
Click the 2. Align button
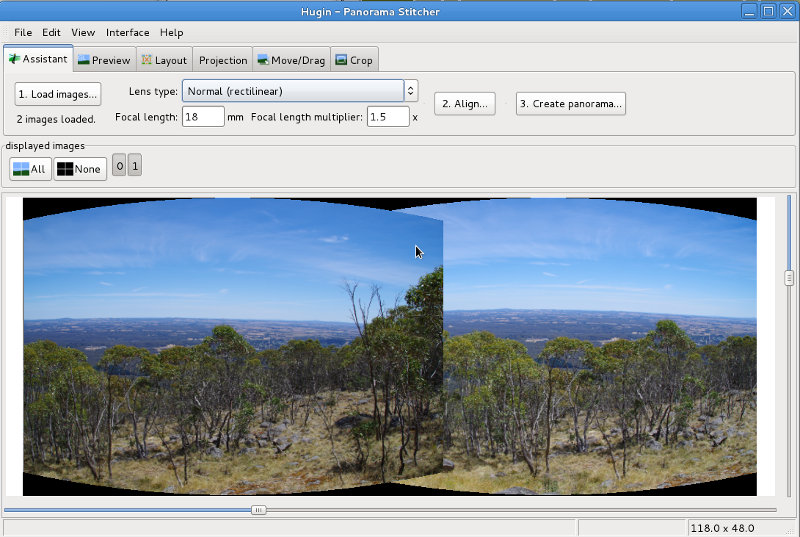[465, 104]
